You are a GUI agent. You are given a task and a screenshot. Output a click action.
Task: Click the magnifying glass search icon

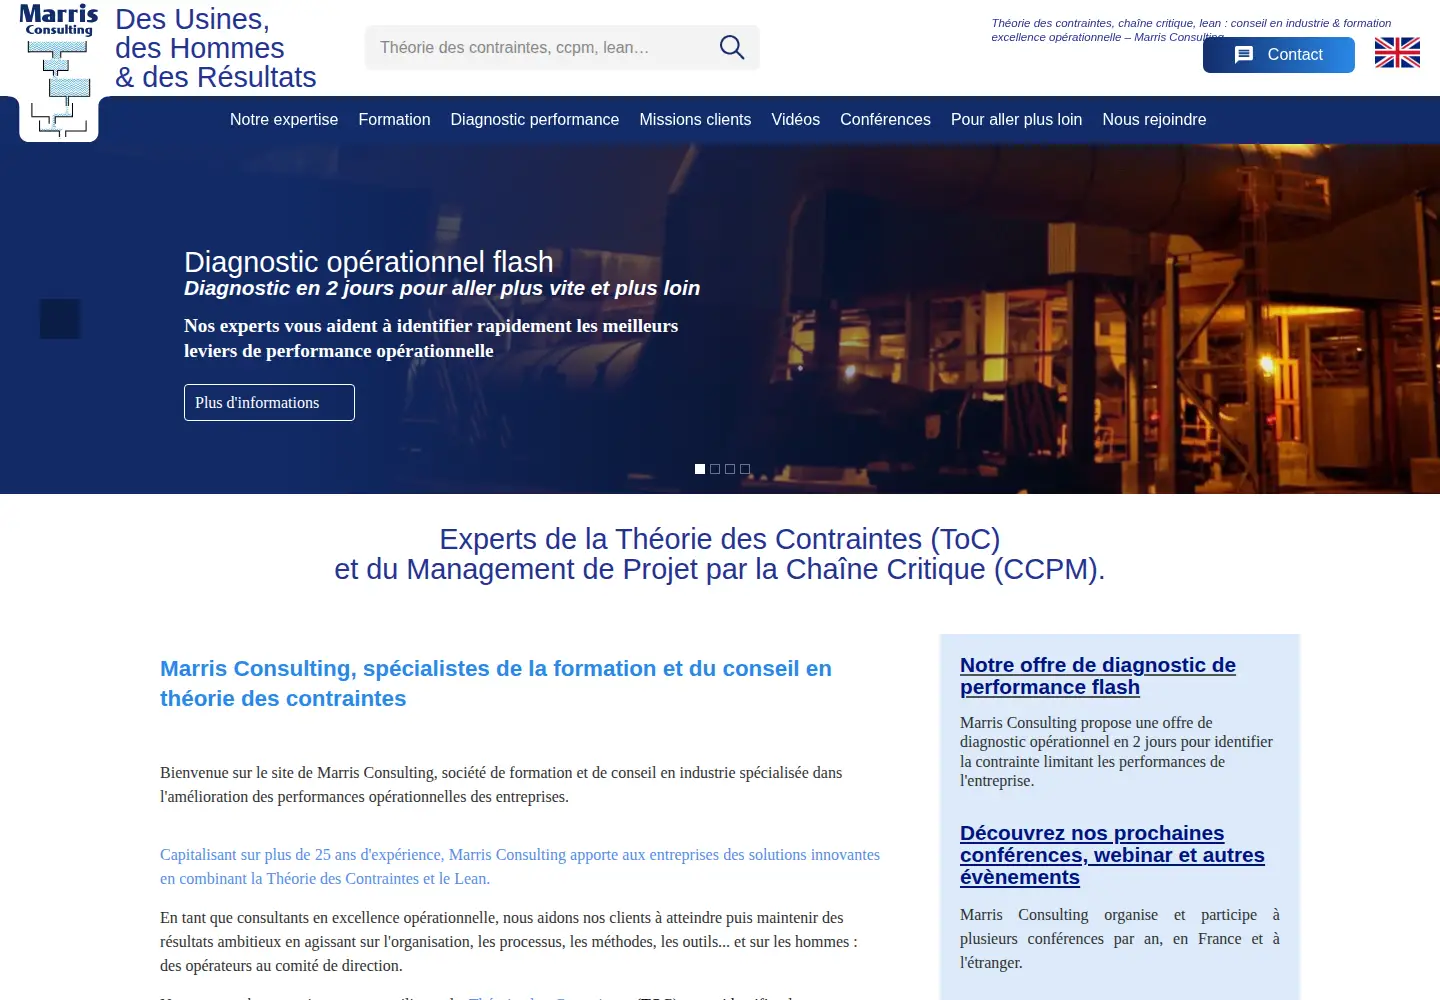[x=732, y=47]
